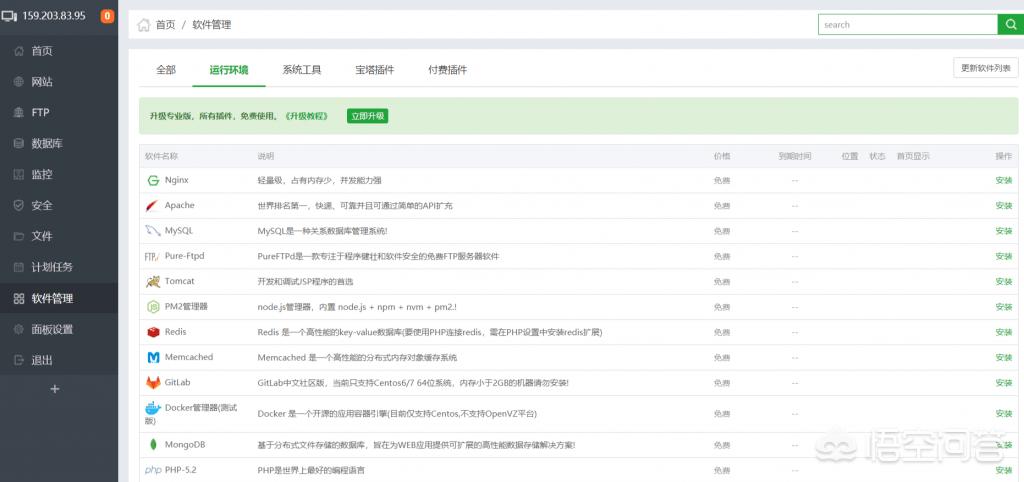
Task: Click the Memcached M icon
Action: (x=153, y=357)
